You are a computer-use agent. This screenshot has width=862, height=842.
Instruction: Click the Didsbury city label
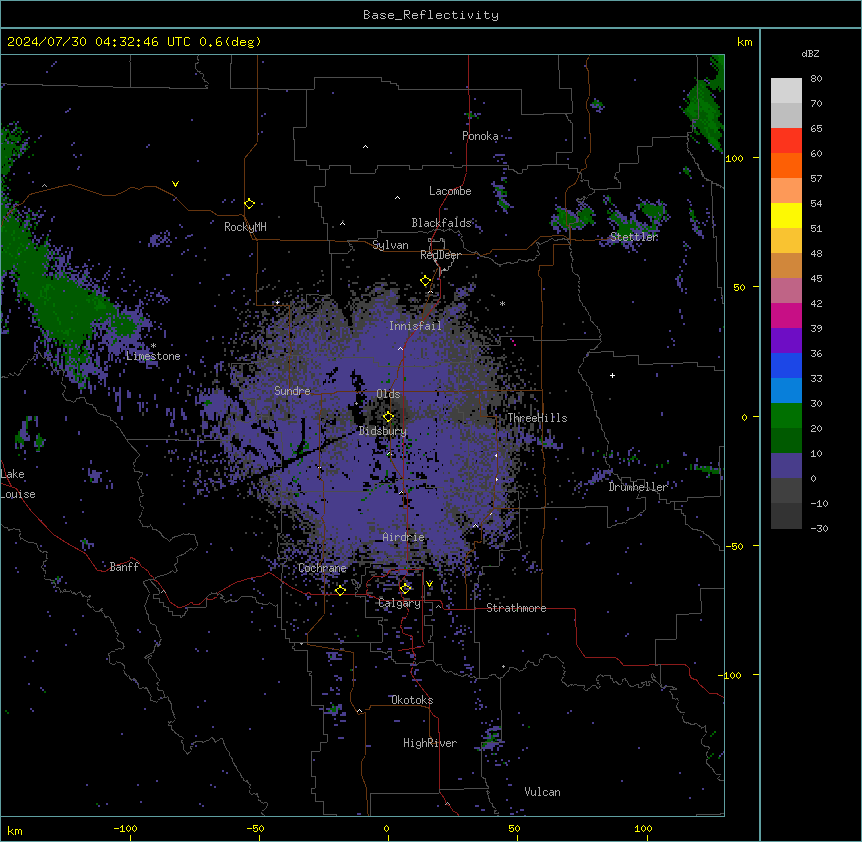tap(383, 431)
